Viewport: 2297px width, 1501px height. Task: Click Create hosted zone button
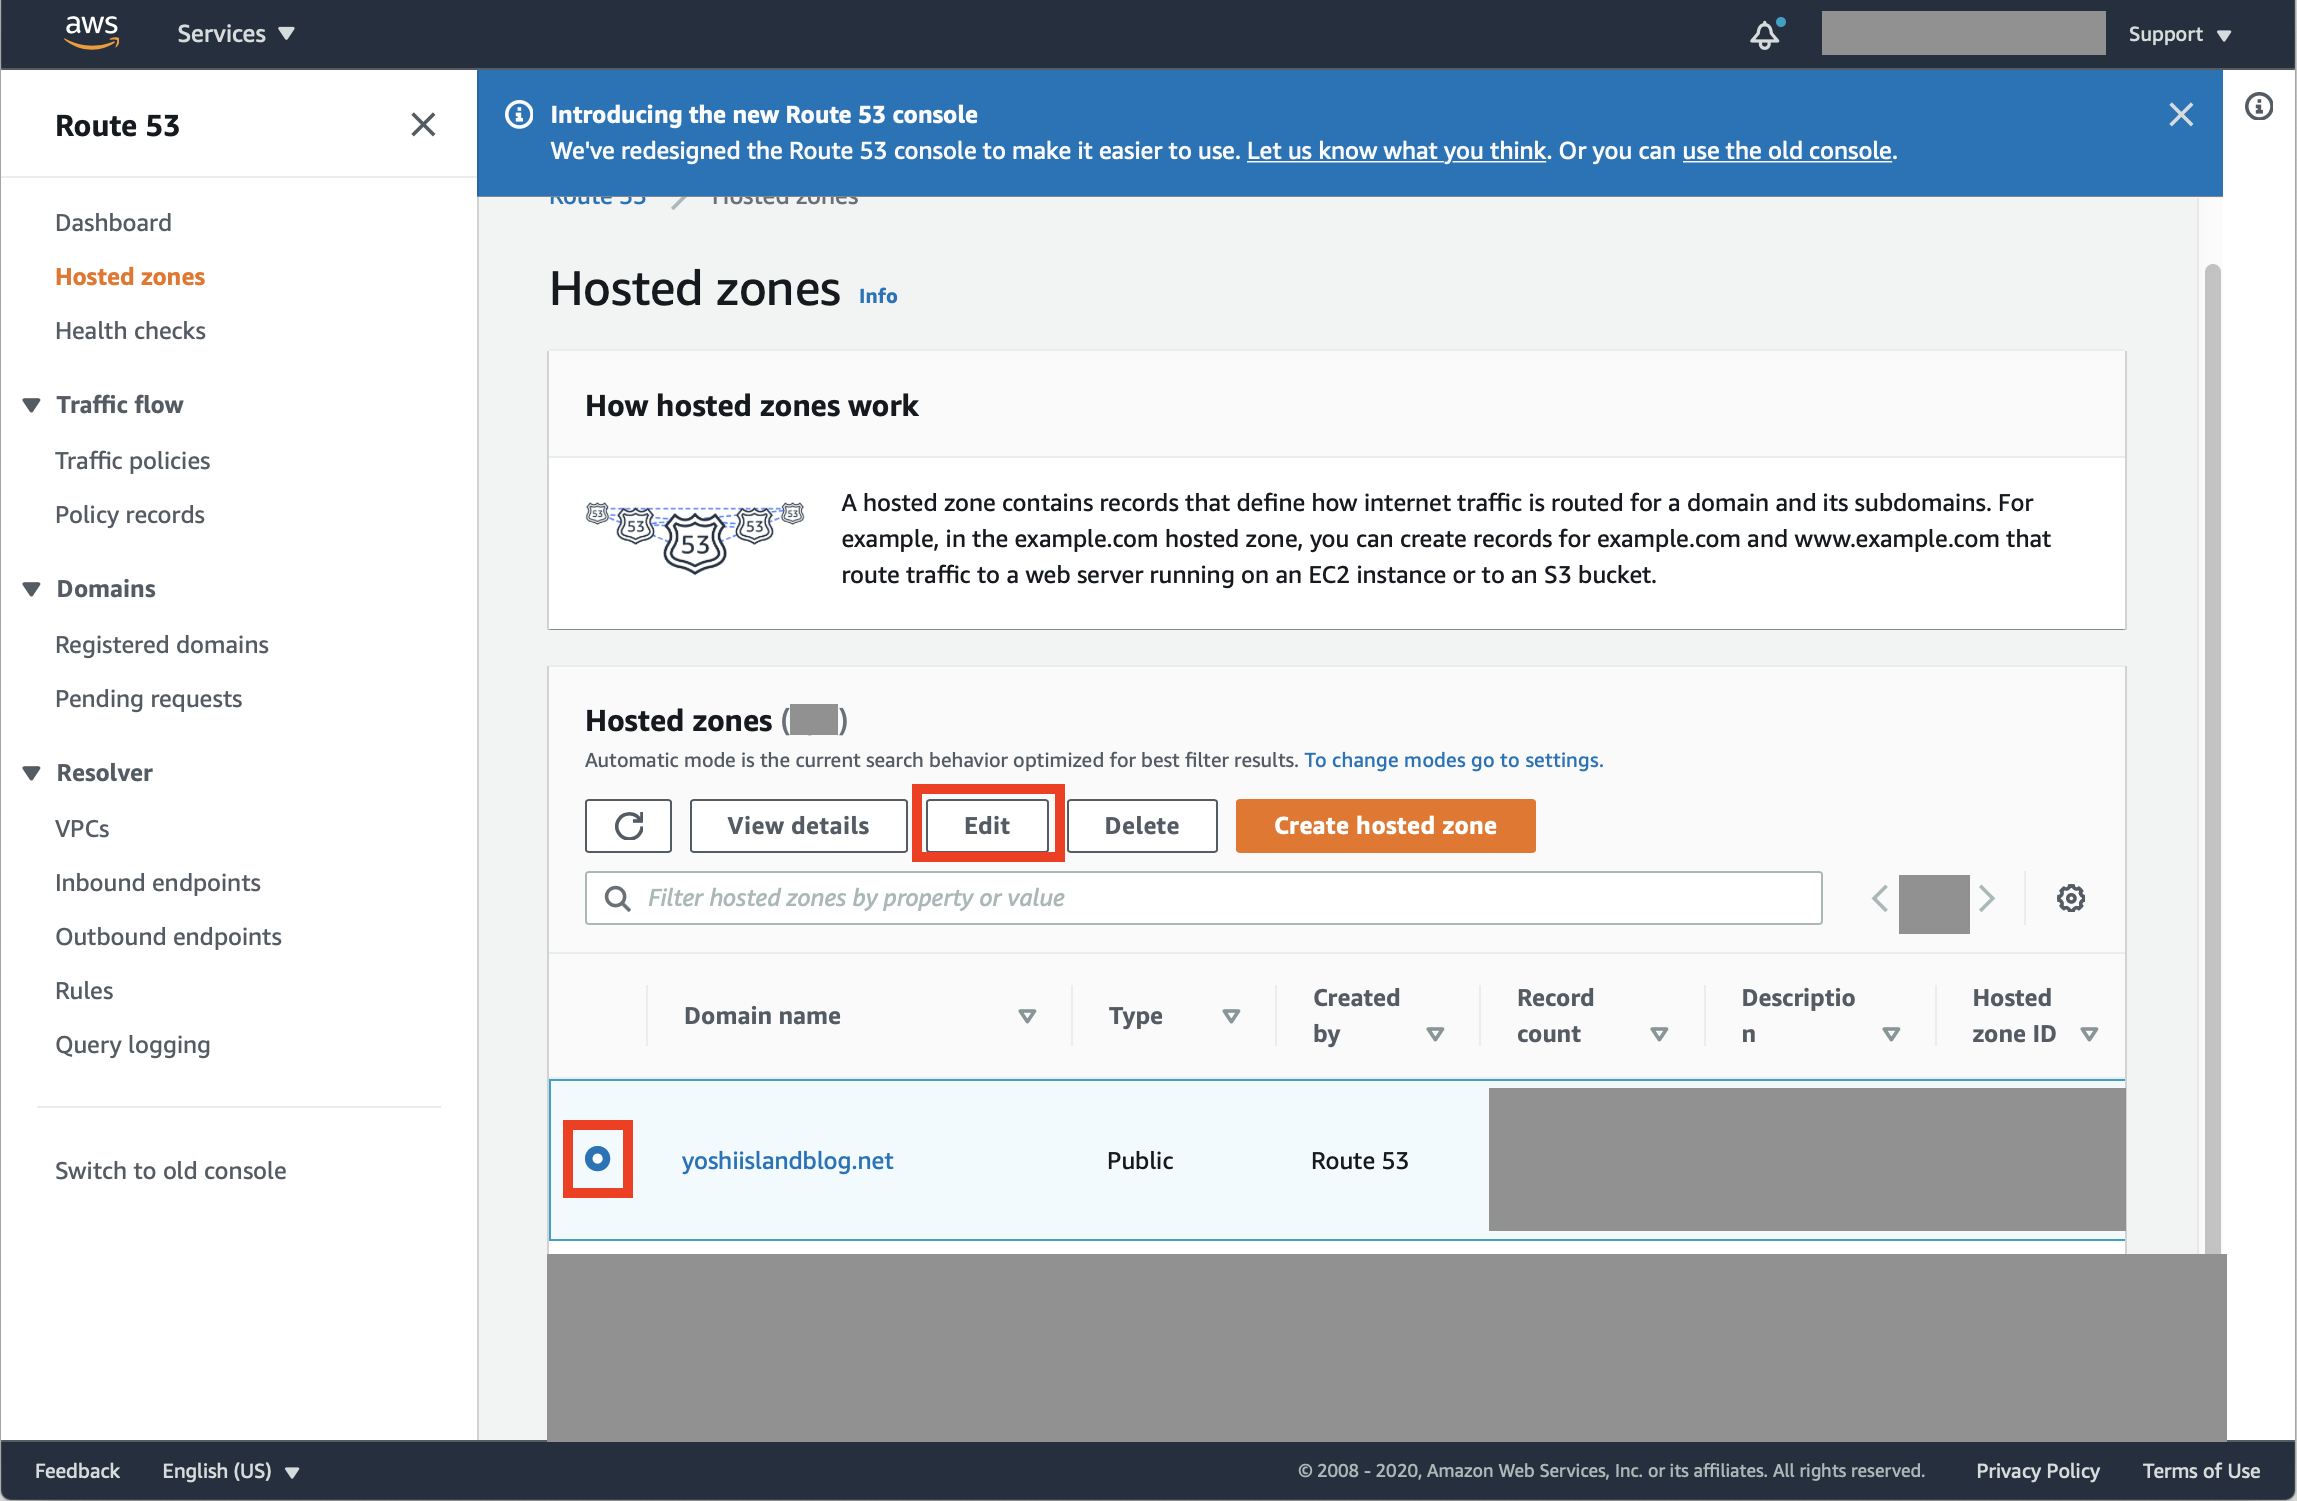[1385, 826]
